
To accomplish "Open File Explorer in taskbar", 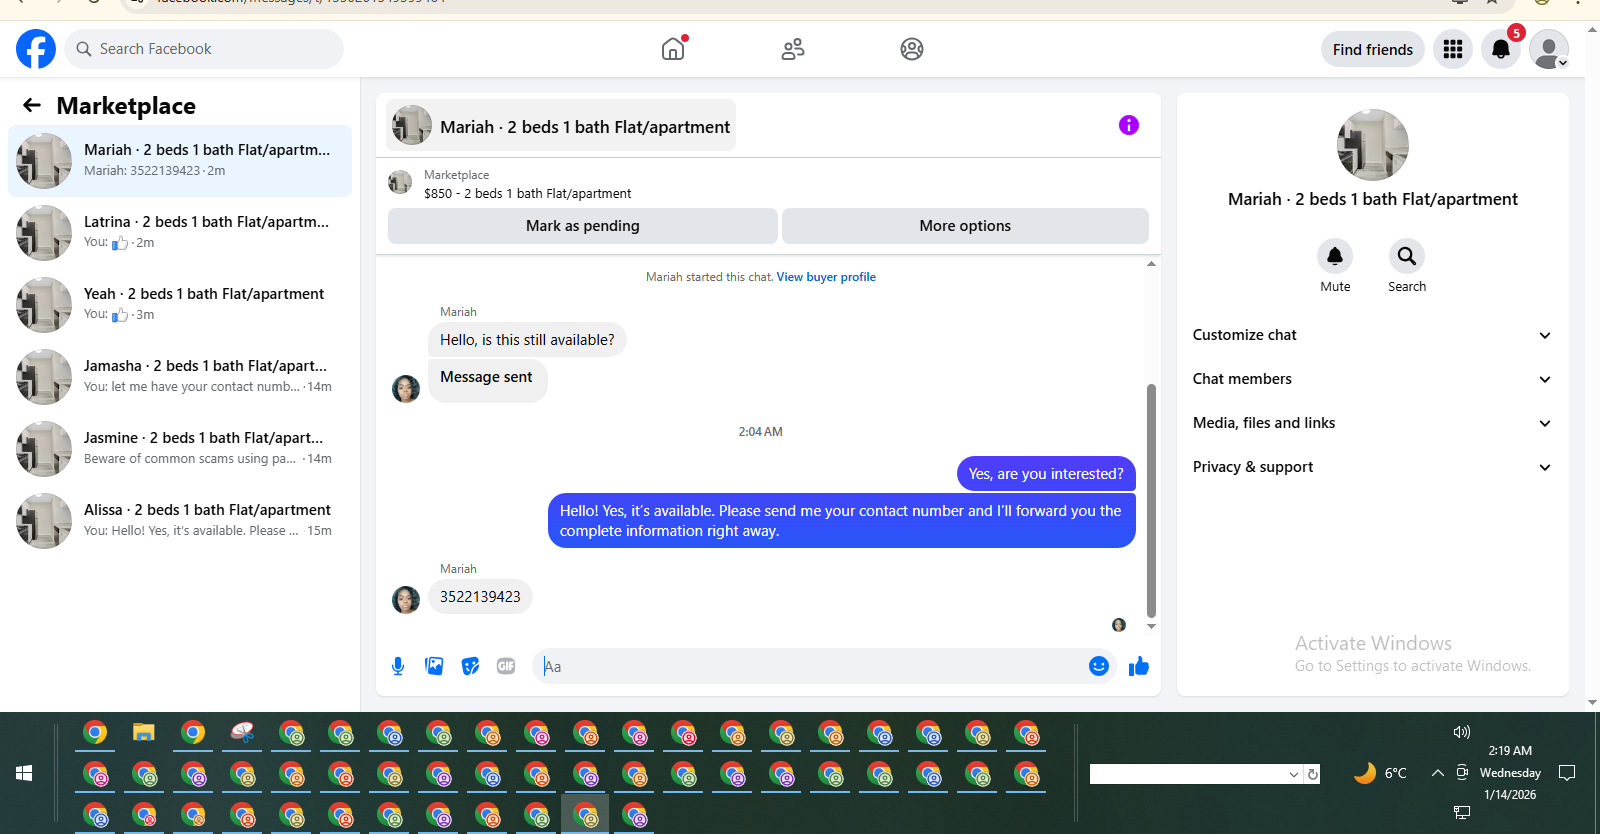I will pos(144,733).
